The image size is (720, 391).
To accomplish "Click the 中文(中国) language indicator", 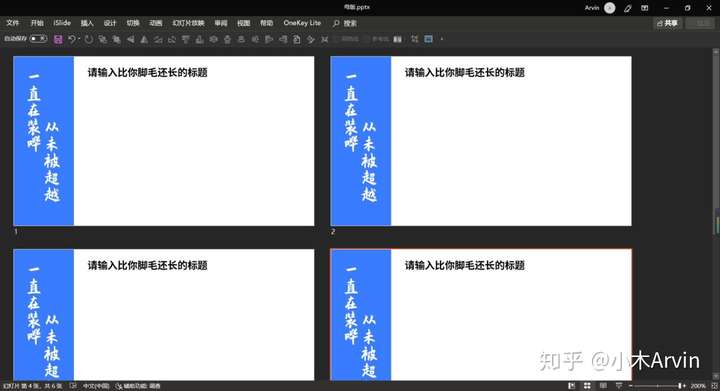I will point(96,386).
